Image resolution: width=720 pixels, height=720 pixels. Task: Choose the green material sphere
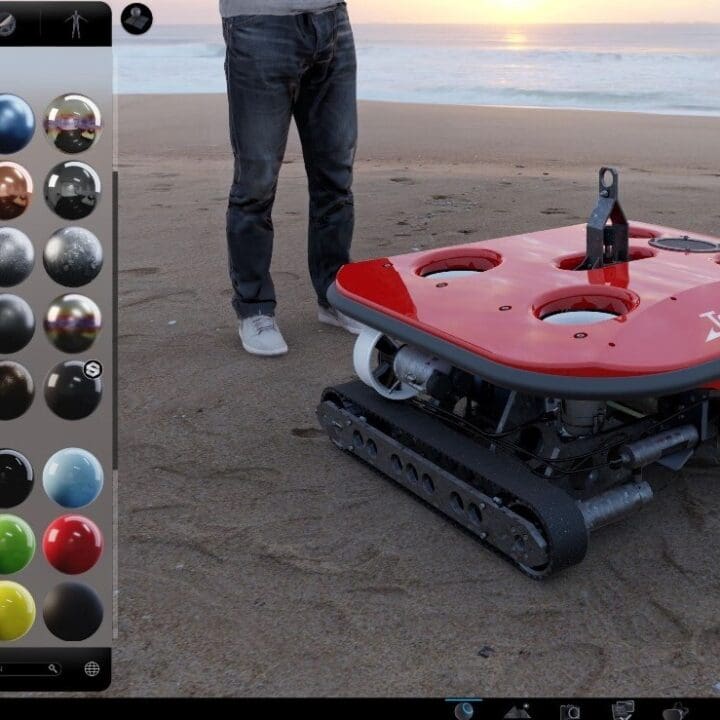pyautogui.click(x=14, y=545)
